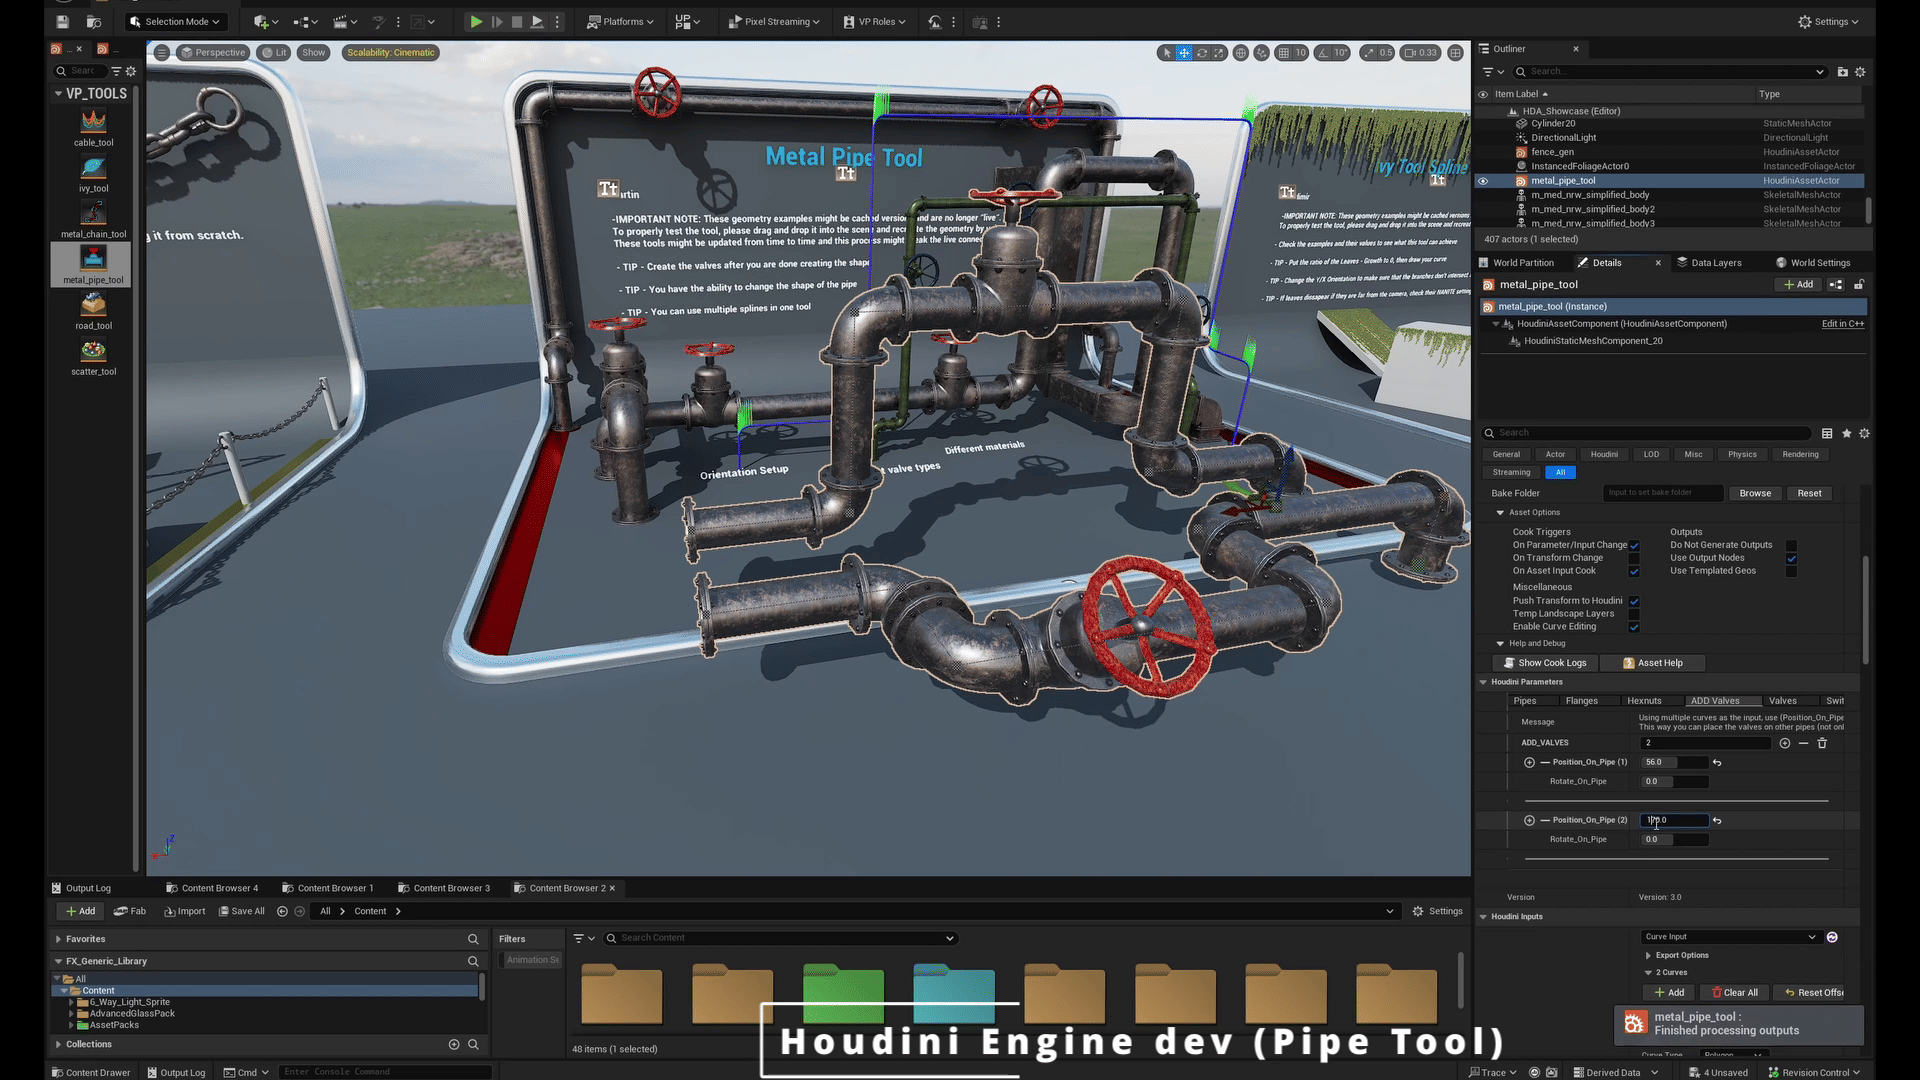Open the Curve Input dropdown
Screen dimensions: 1920x1080
tap(1730, 937)
